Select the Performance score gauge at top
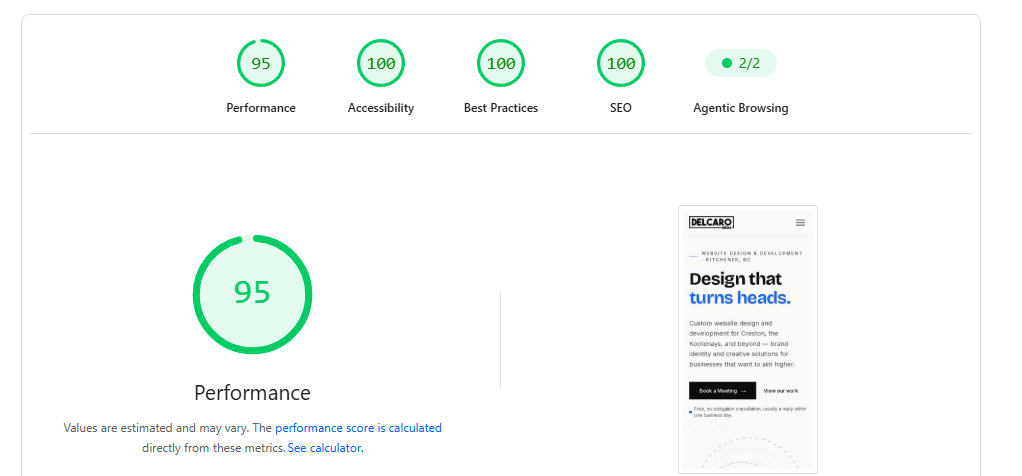 [x=261, y=63]
